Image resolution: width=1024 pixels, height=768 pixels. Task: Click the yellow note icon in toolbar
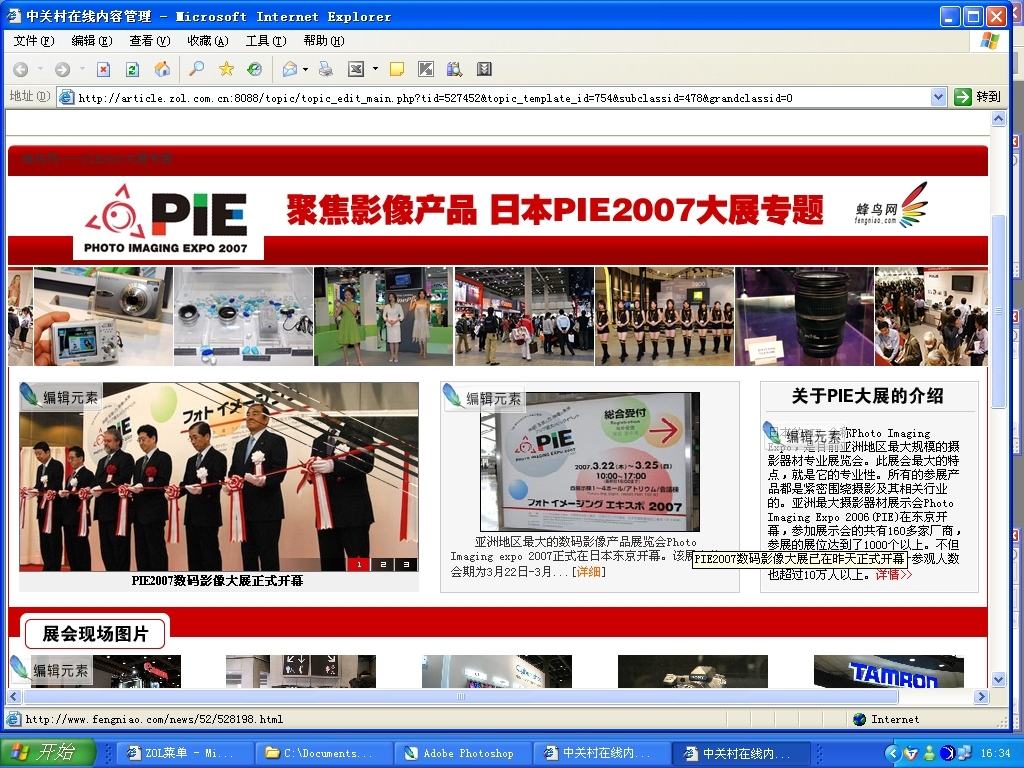tap(396, 69)
